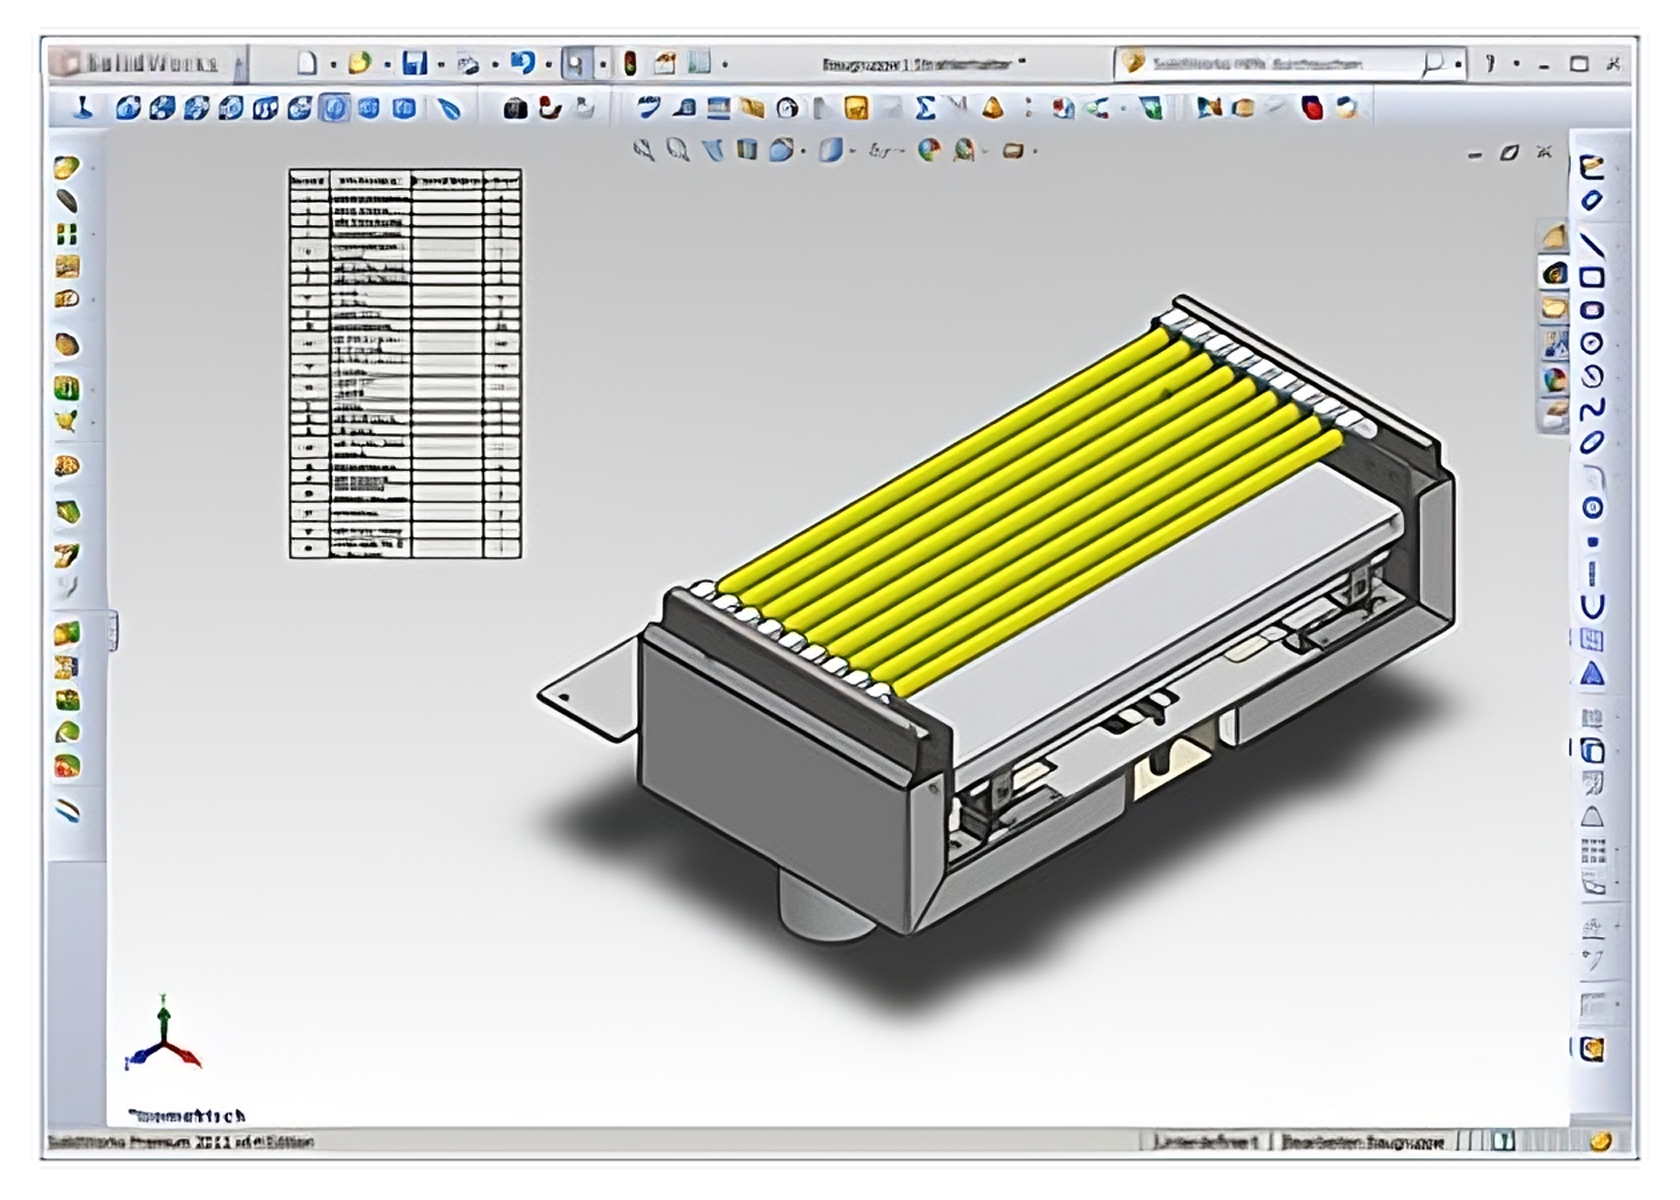The width and height of the screenshot is (1680, 1200).
Task: Expand the SolidWorks logo menu arrow
Action: (x=239, y=65)
